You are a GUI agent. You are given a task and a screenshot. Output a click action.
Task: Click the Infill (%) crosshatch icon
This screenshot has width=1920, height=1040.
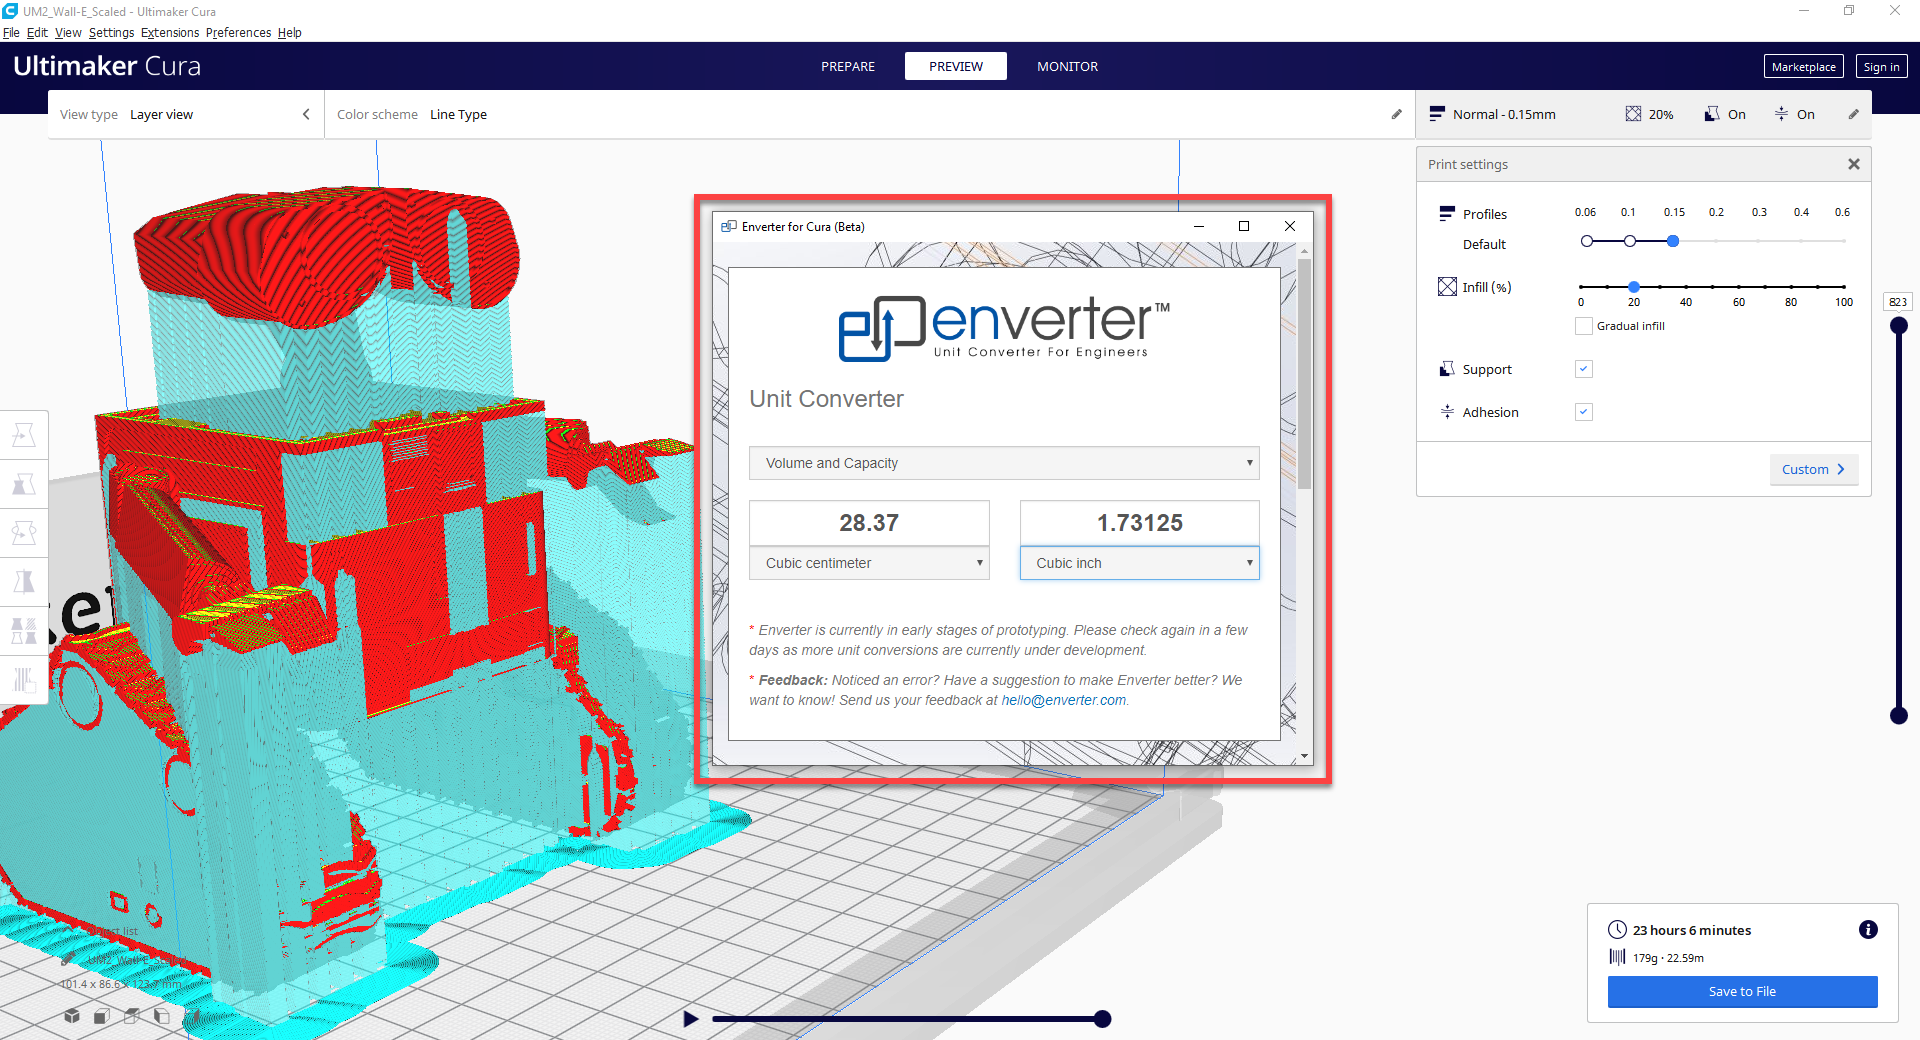tap(1447, 287)
